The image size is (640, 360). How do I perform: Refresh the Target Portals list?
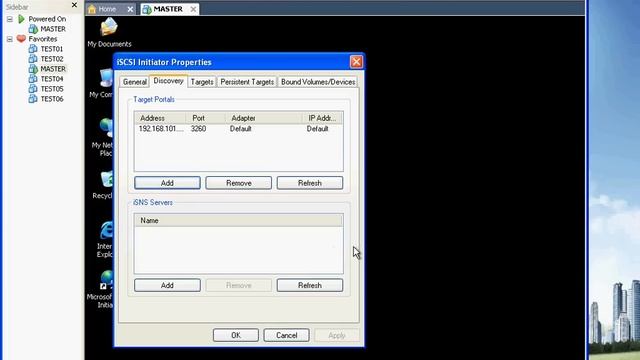click(310, 183)
